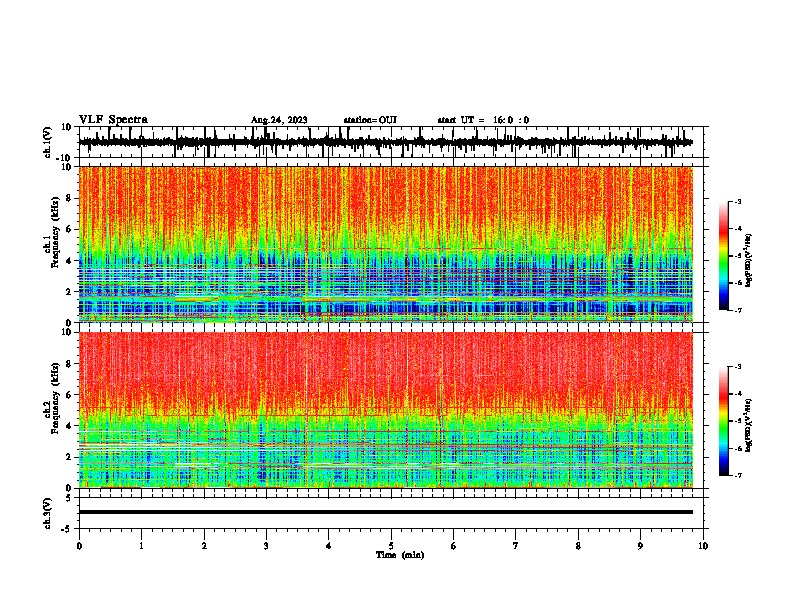Click the "-7" tick on ch.1 colorbar

pos(738,311)
